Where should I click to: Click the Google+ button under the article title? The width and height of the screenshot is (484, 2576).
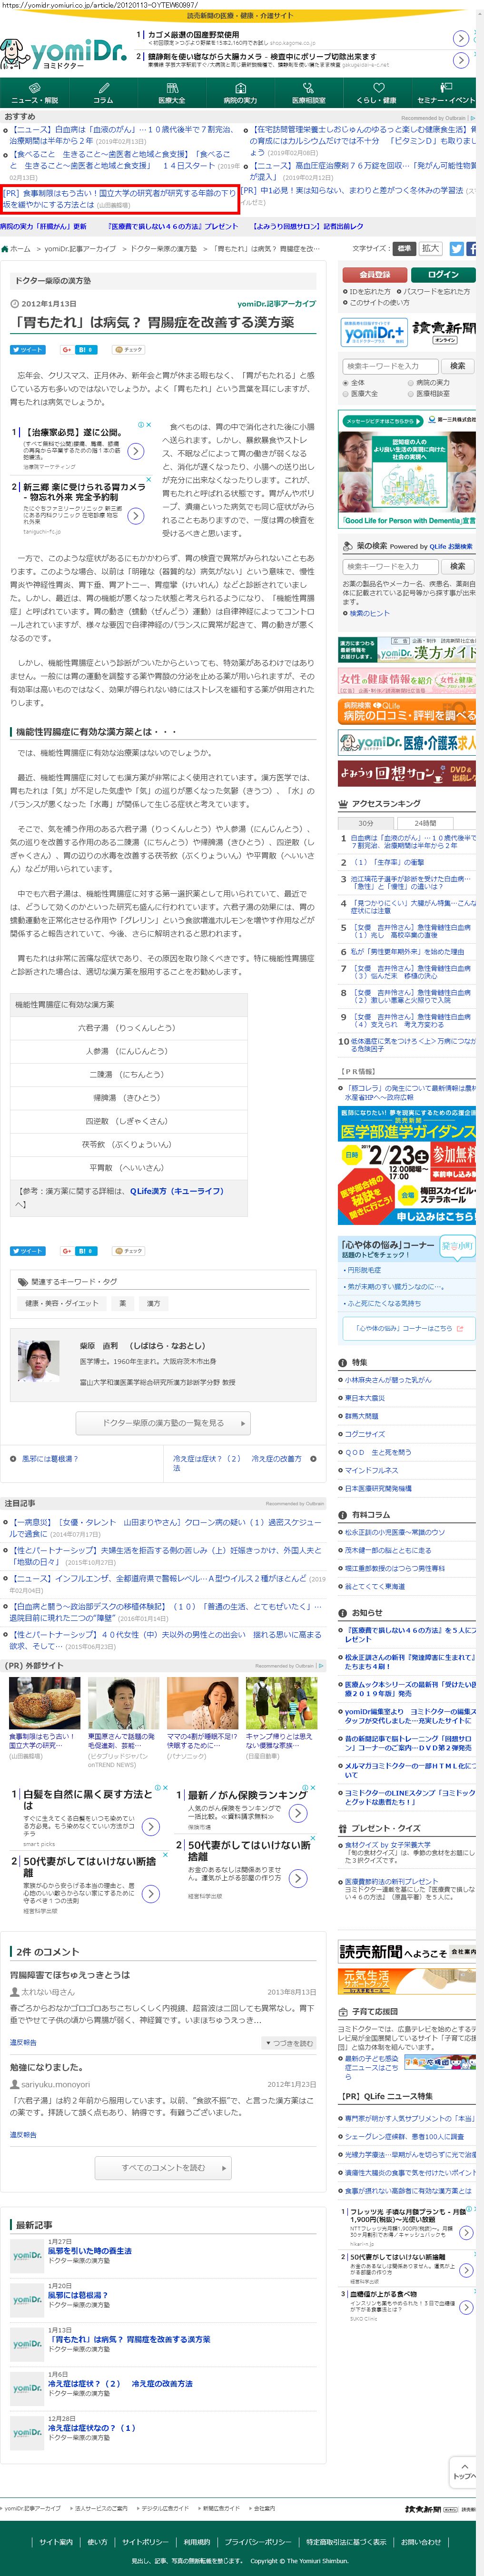coord(66,350)
